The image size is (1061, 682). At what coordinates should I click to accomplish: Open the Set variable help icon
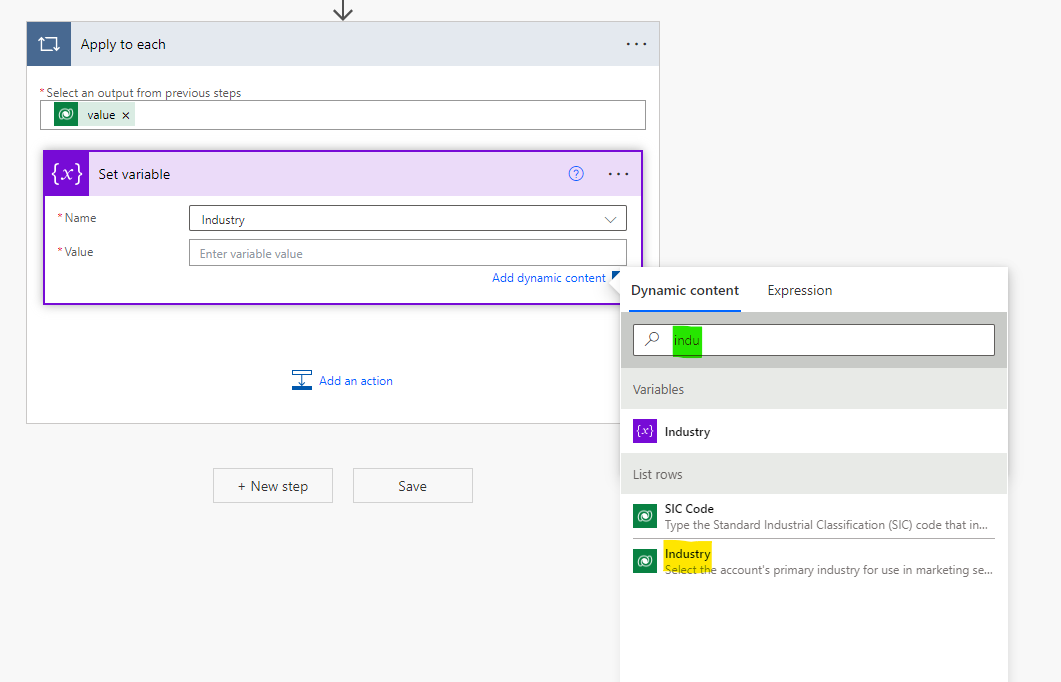[575, 173]
